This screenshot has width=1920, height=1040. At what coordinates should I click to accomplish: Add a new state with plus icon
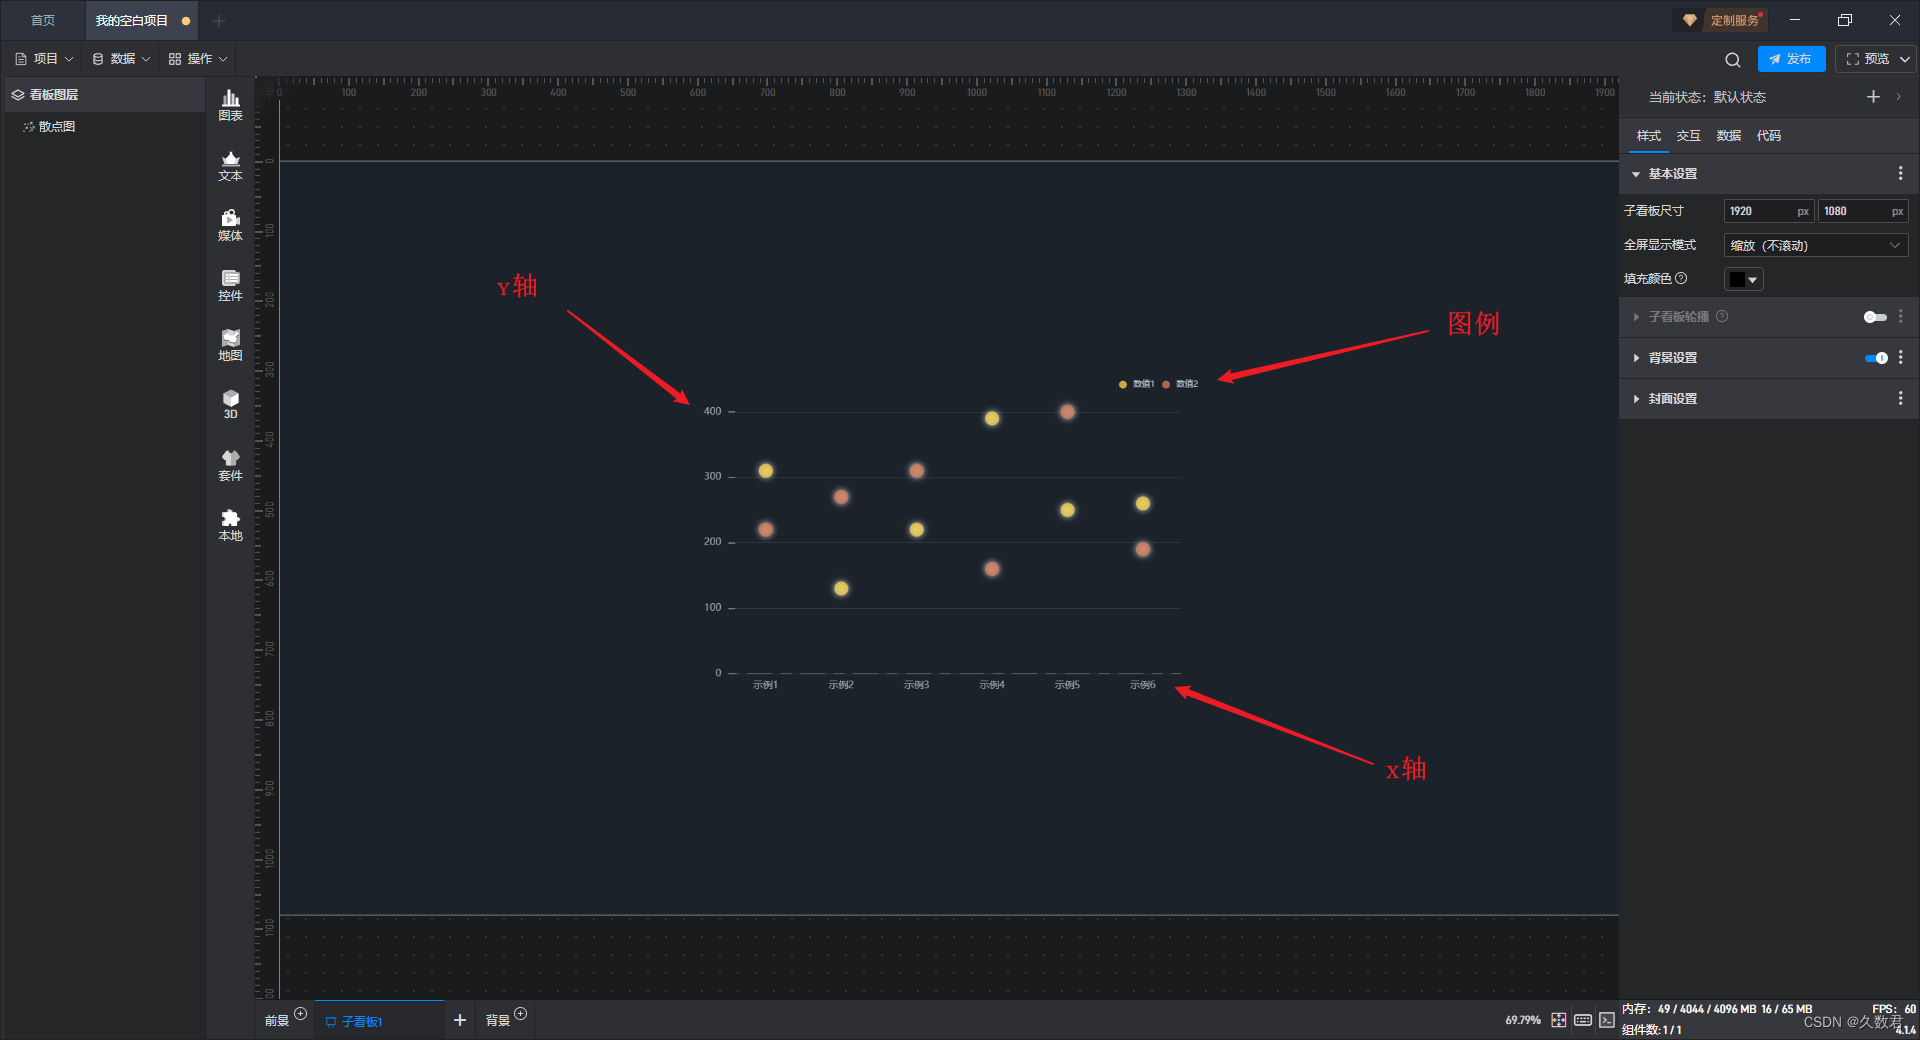[1873, 97]
